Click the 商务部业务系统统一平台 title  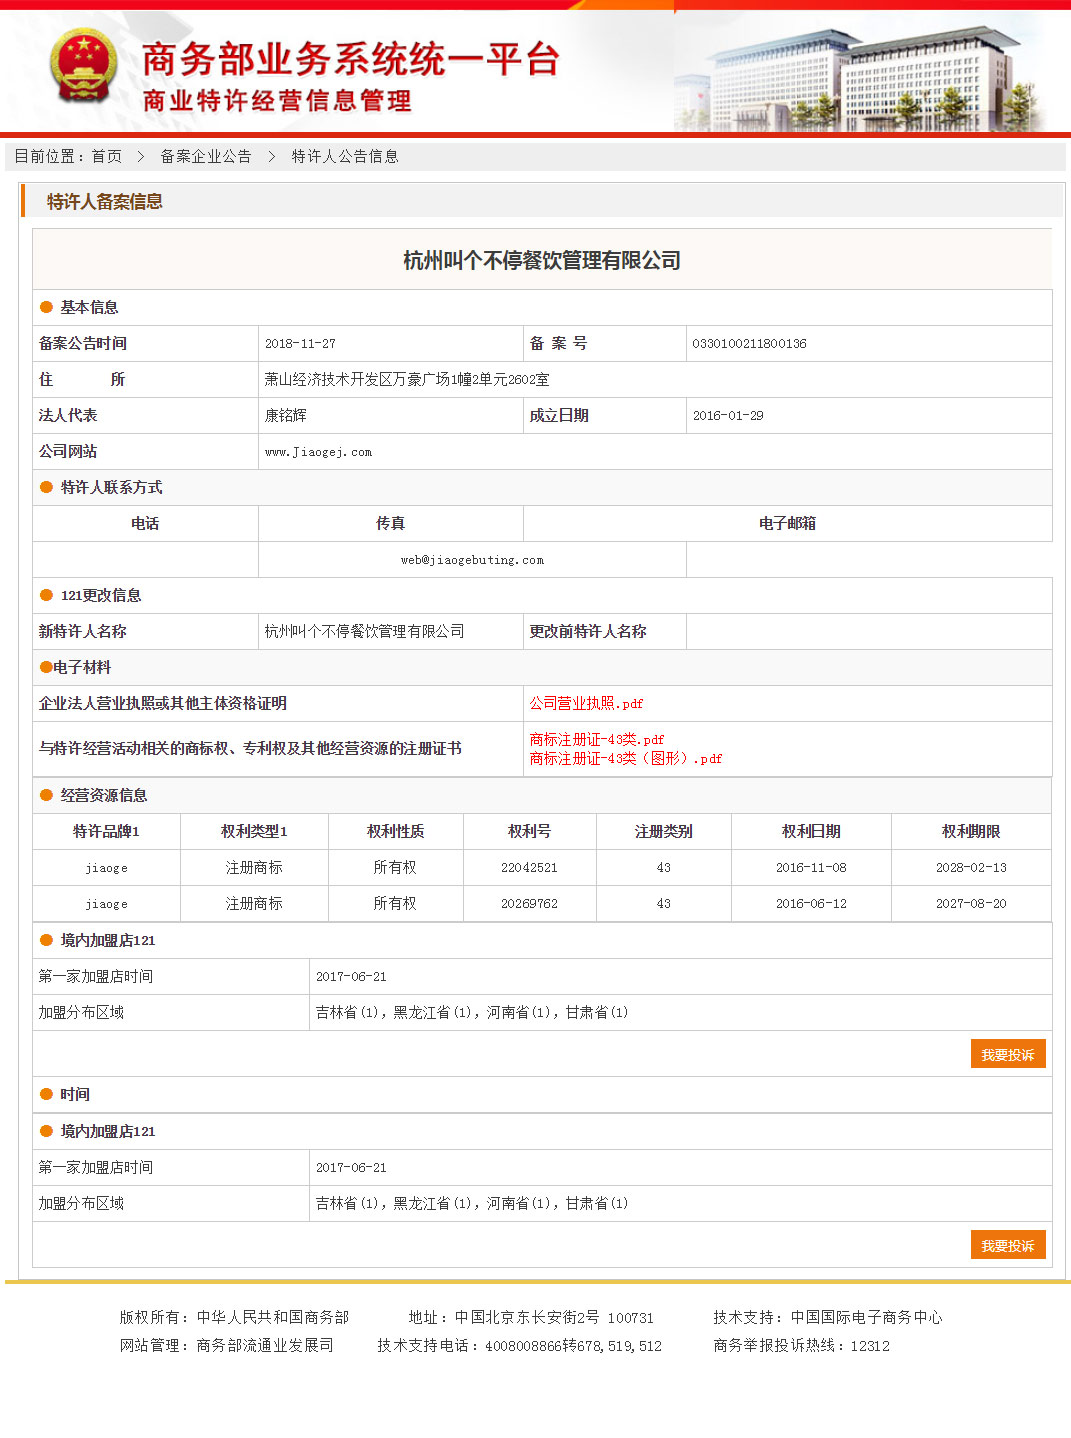pos(351,59)
